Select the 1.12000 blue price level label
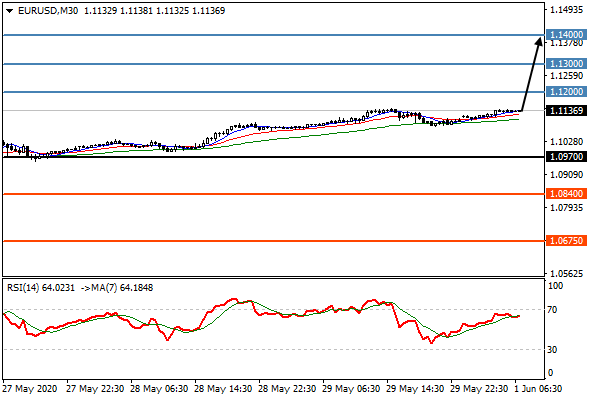This screenshot has height=400, width=590. click(566, 91)
